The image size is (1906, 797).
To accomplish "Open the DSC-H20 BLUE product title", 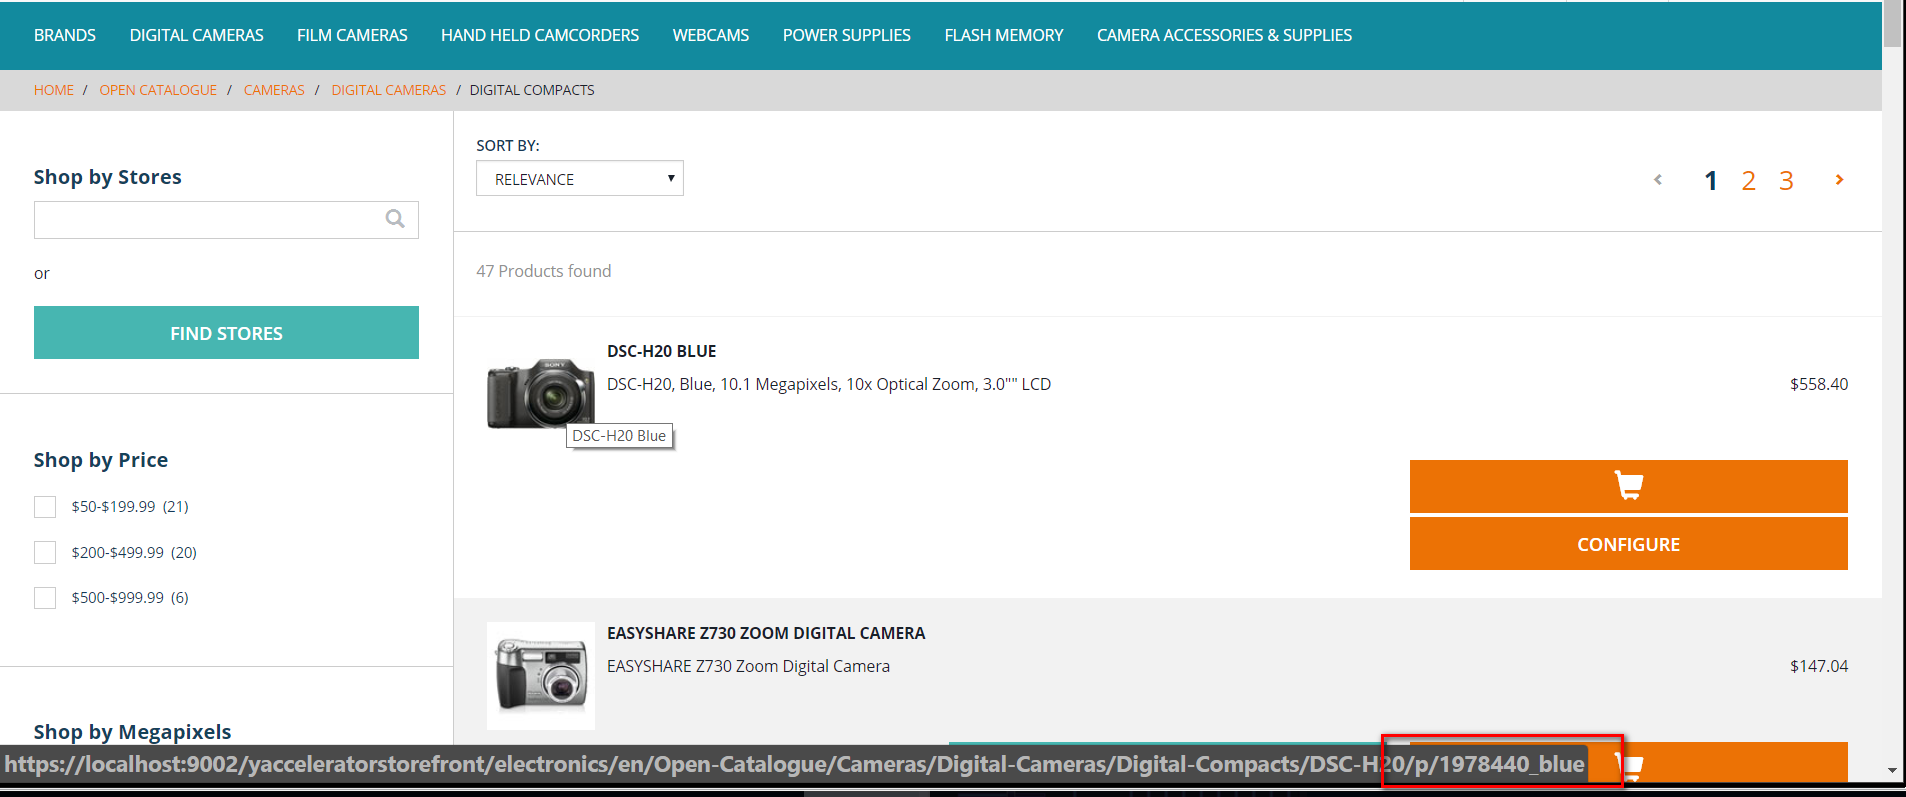I will click(x=661, y=351).
